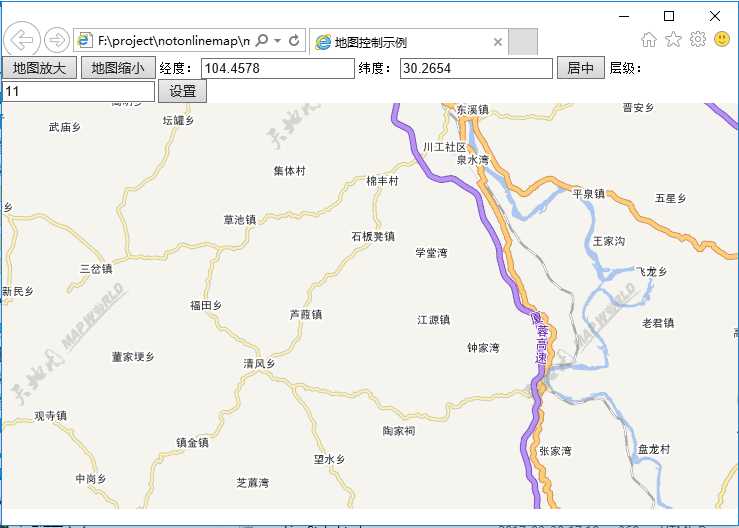Click 钟家湾 label on the map
Viewport: 739px width, 528px height.
click(483, 348)
